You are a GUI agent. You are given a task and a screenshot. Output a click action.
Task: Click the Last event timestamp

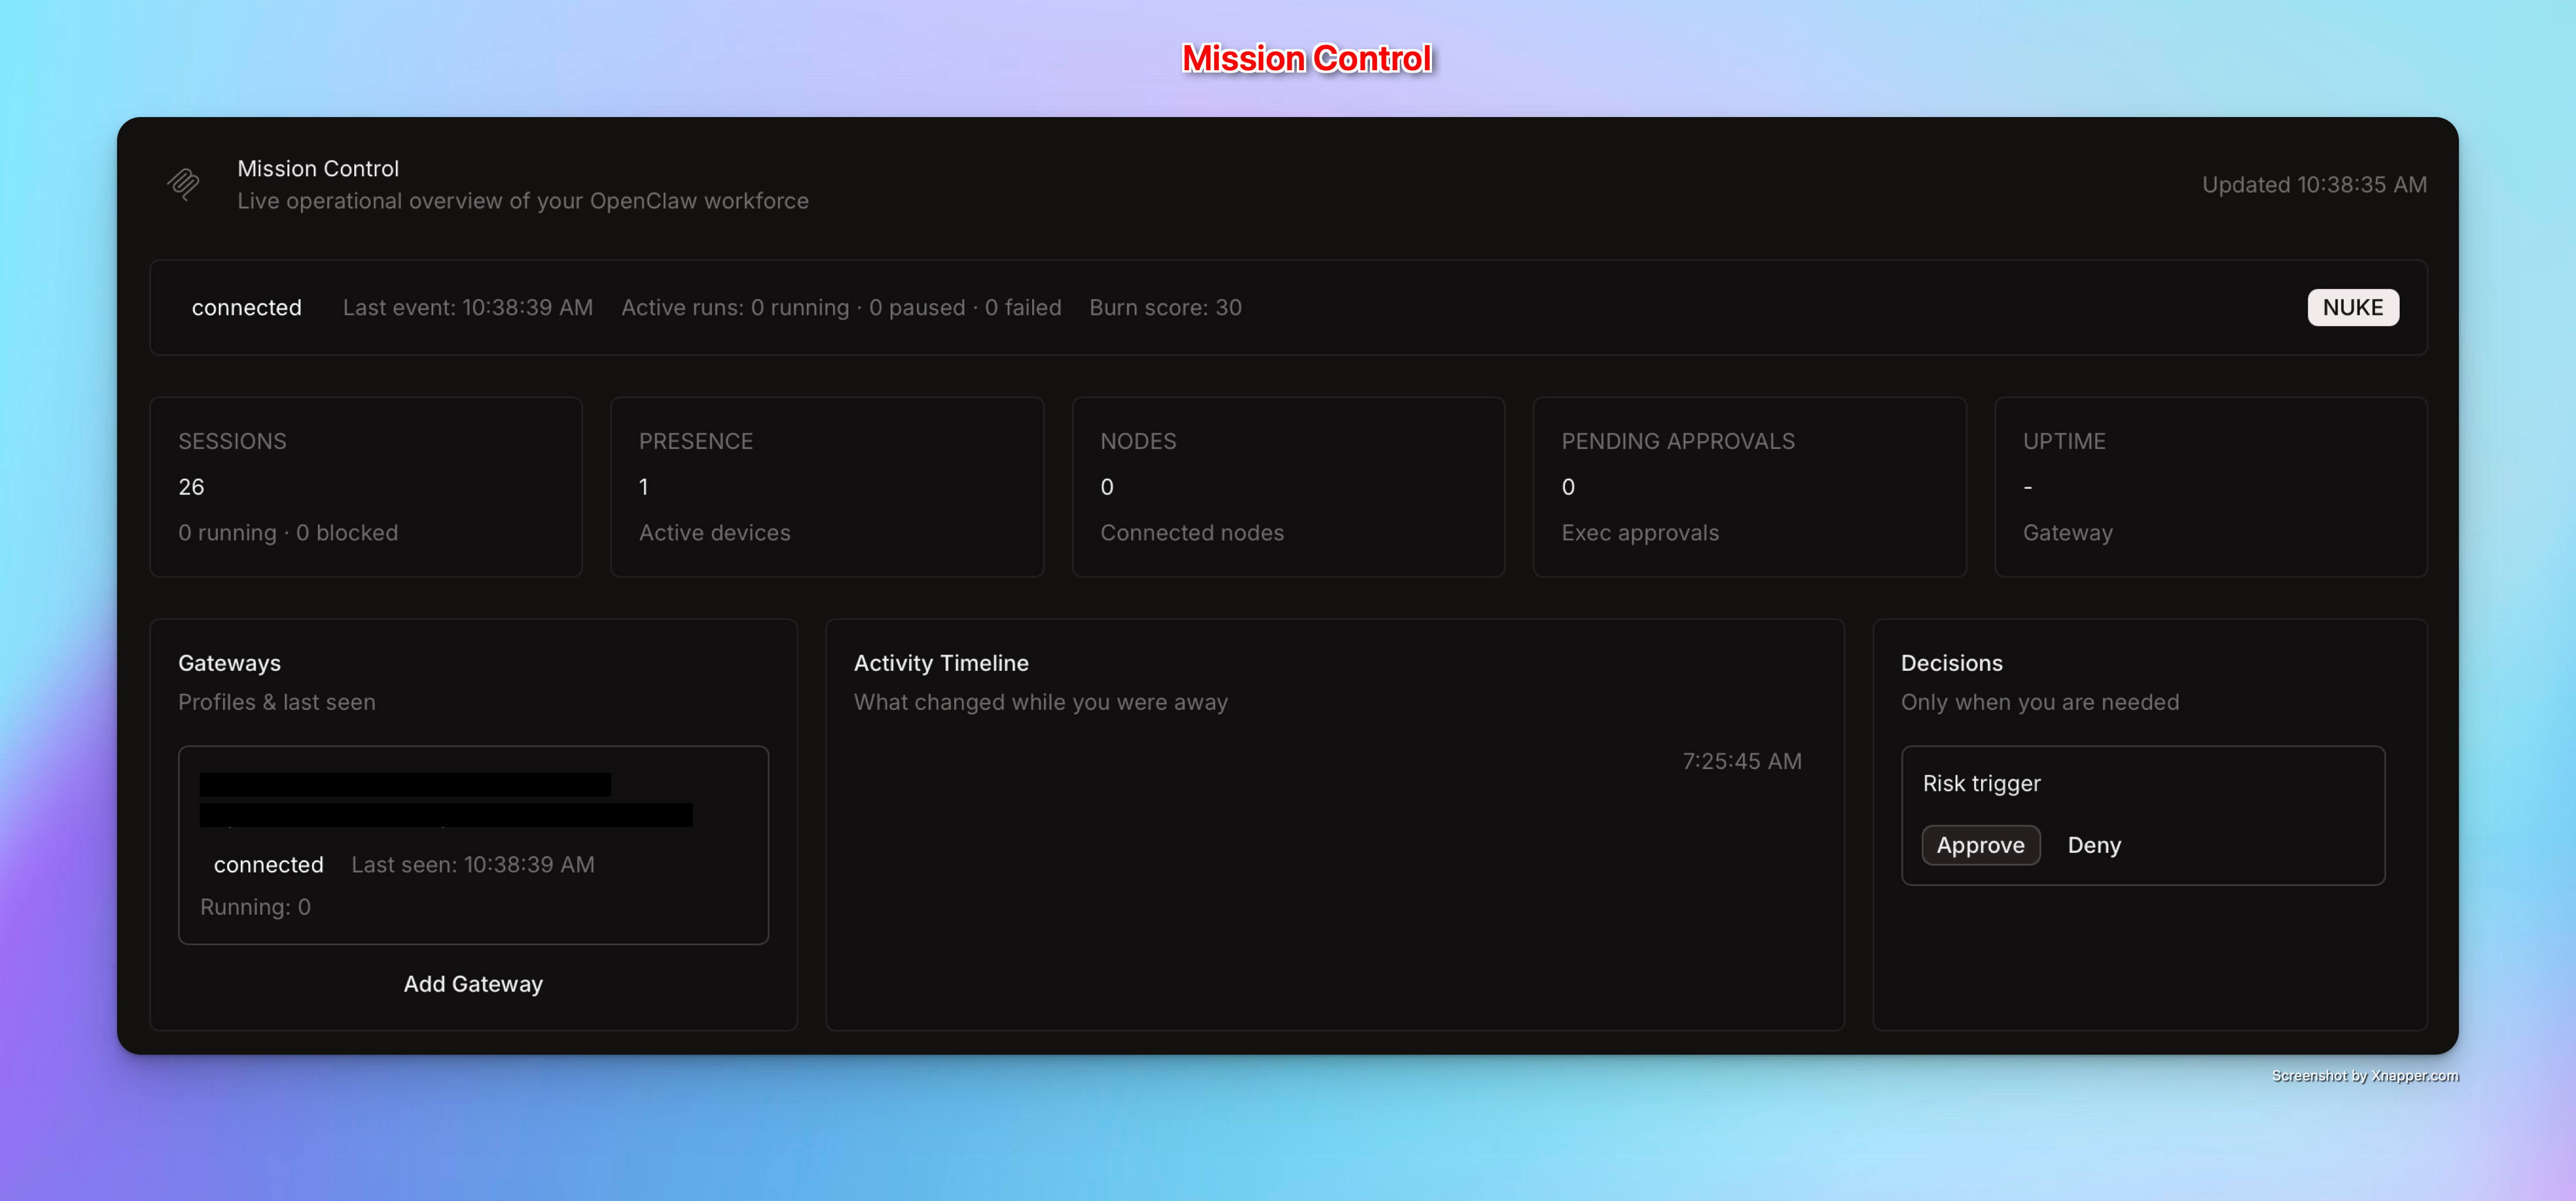pos(467,308)
